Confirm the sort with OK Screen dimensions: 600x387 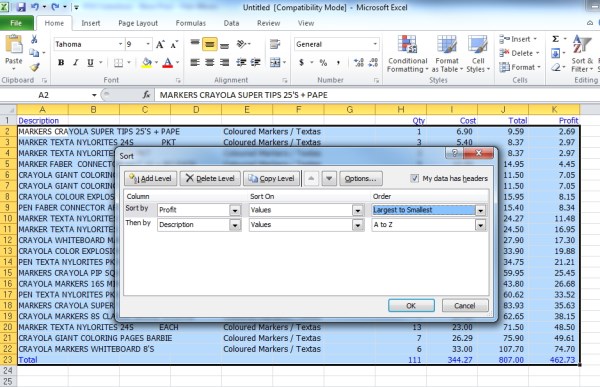click(411, 305)
